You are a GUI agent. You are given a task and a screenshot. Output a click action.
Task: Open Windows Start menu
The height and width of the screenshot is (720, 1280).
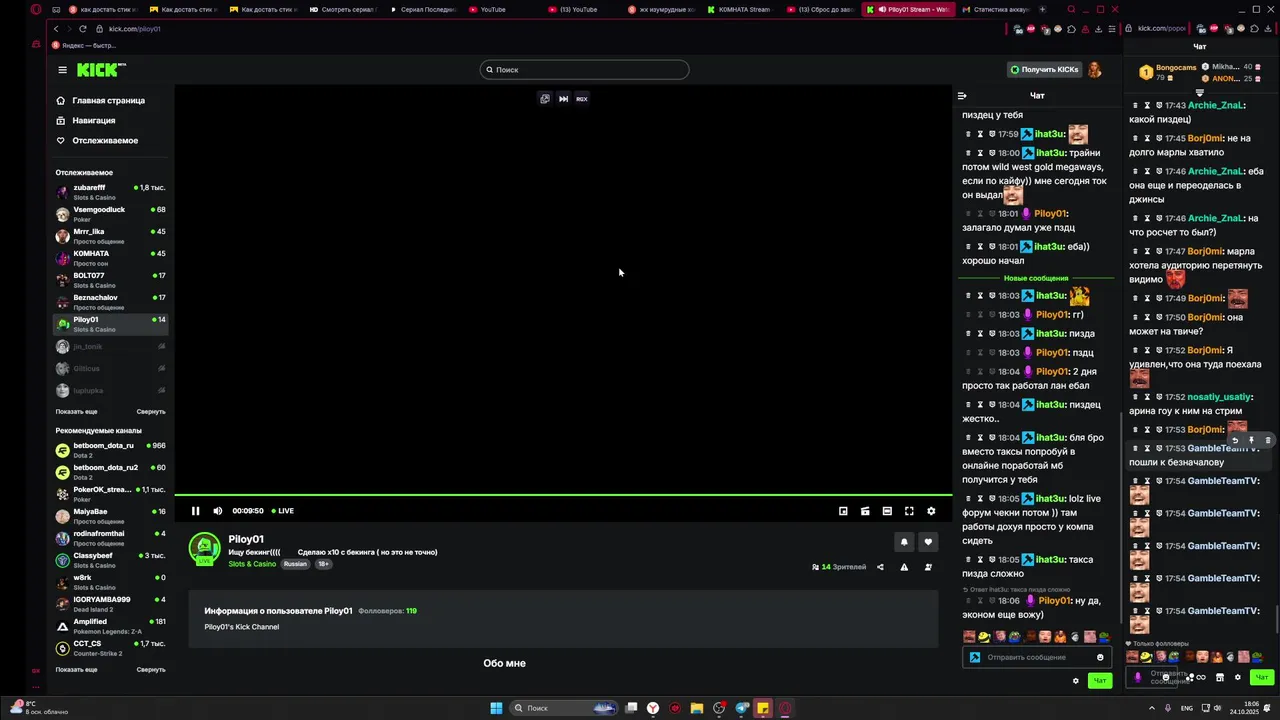[x=496, y=708]
